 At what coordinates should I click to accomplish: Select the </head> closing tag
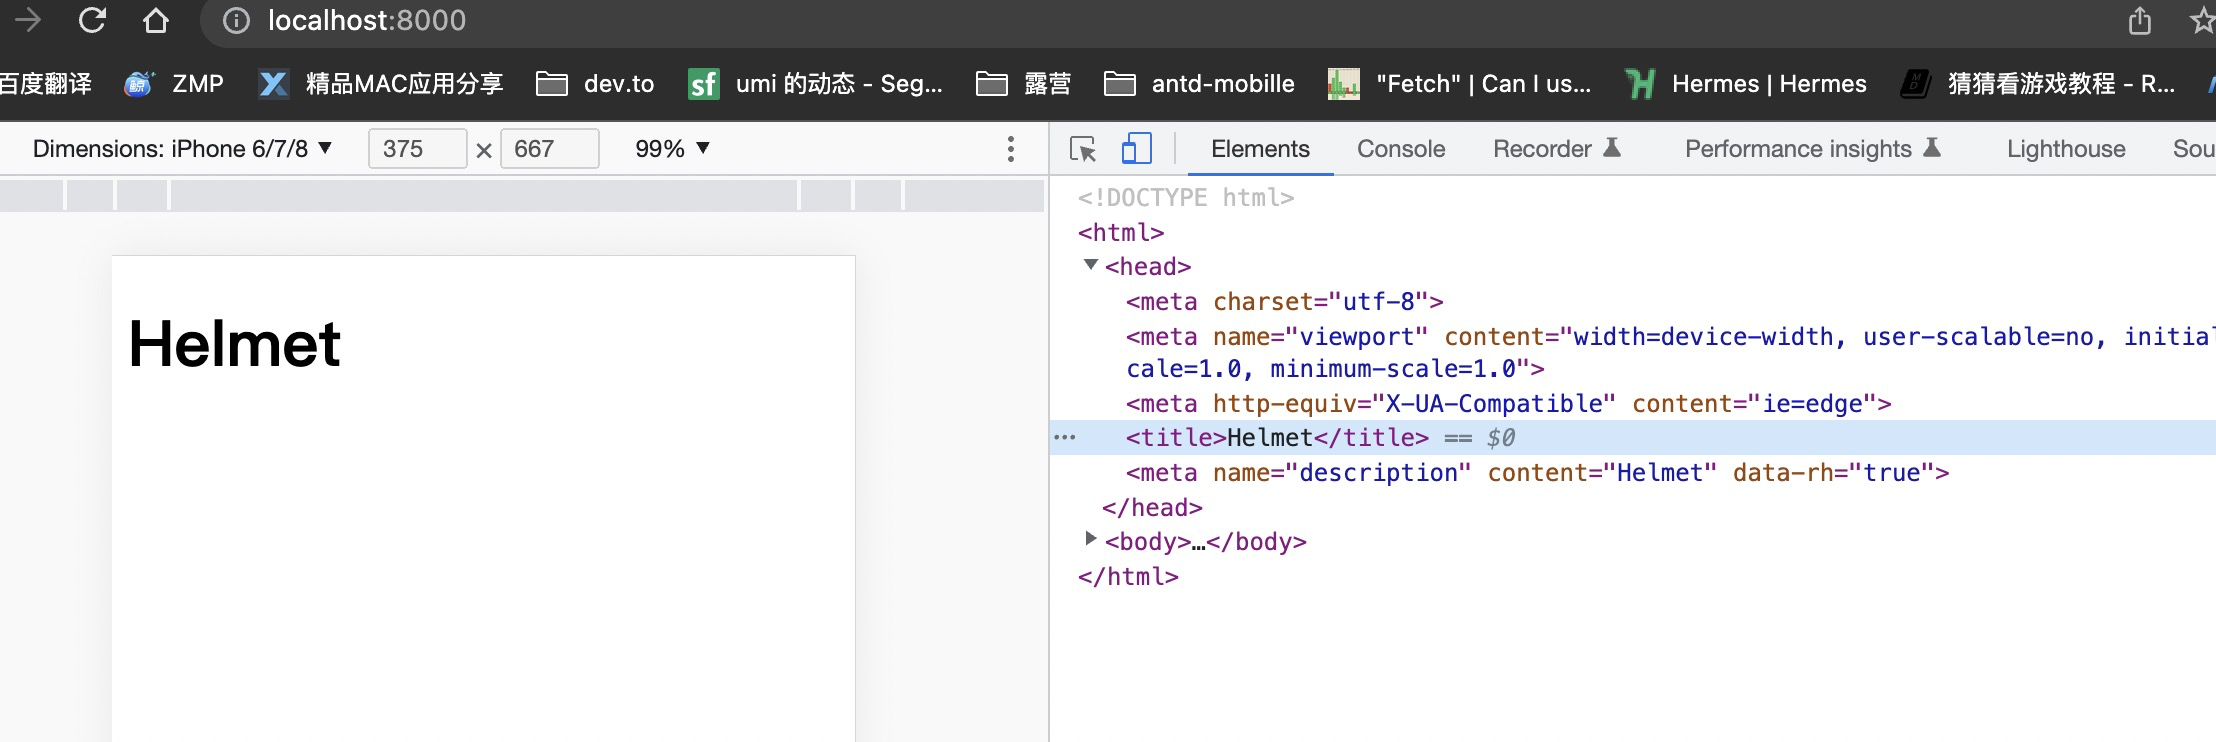pyautogui.click(x=1152, y=508)
